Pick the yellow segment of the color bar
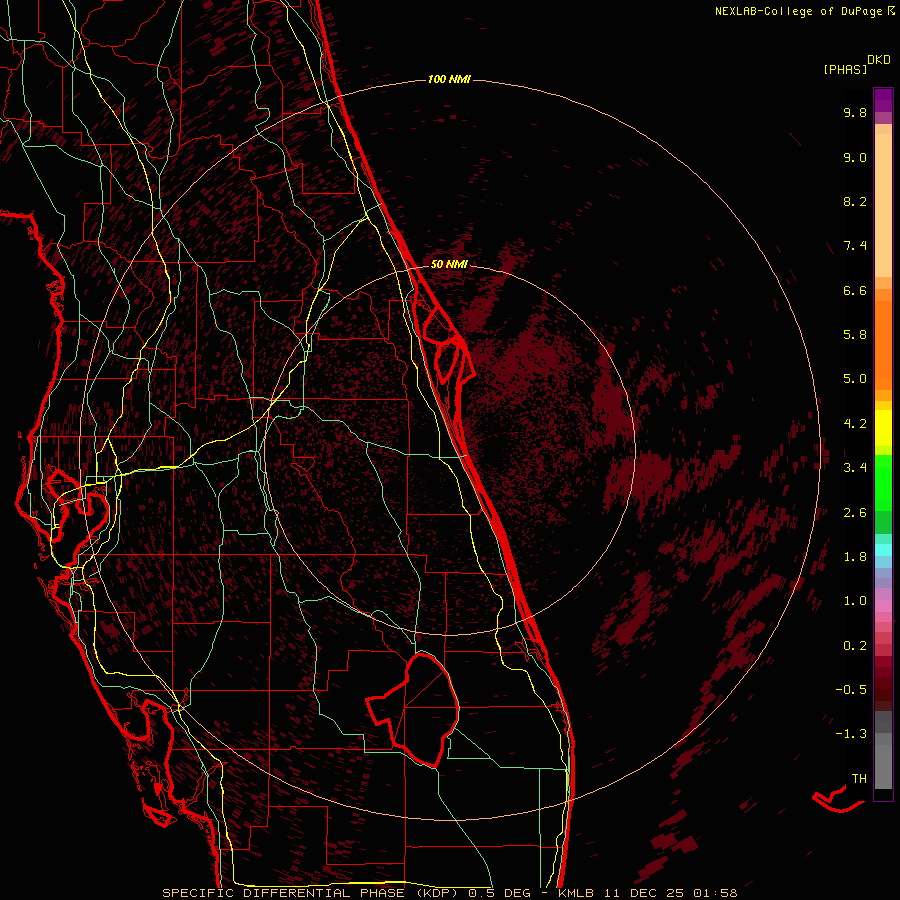 pyautogui.click(x=883, y=428)
